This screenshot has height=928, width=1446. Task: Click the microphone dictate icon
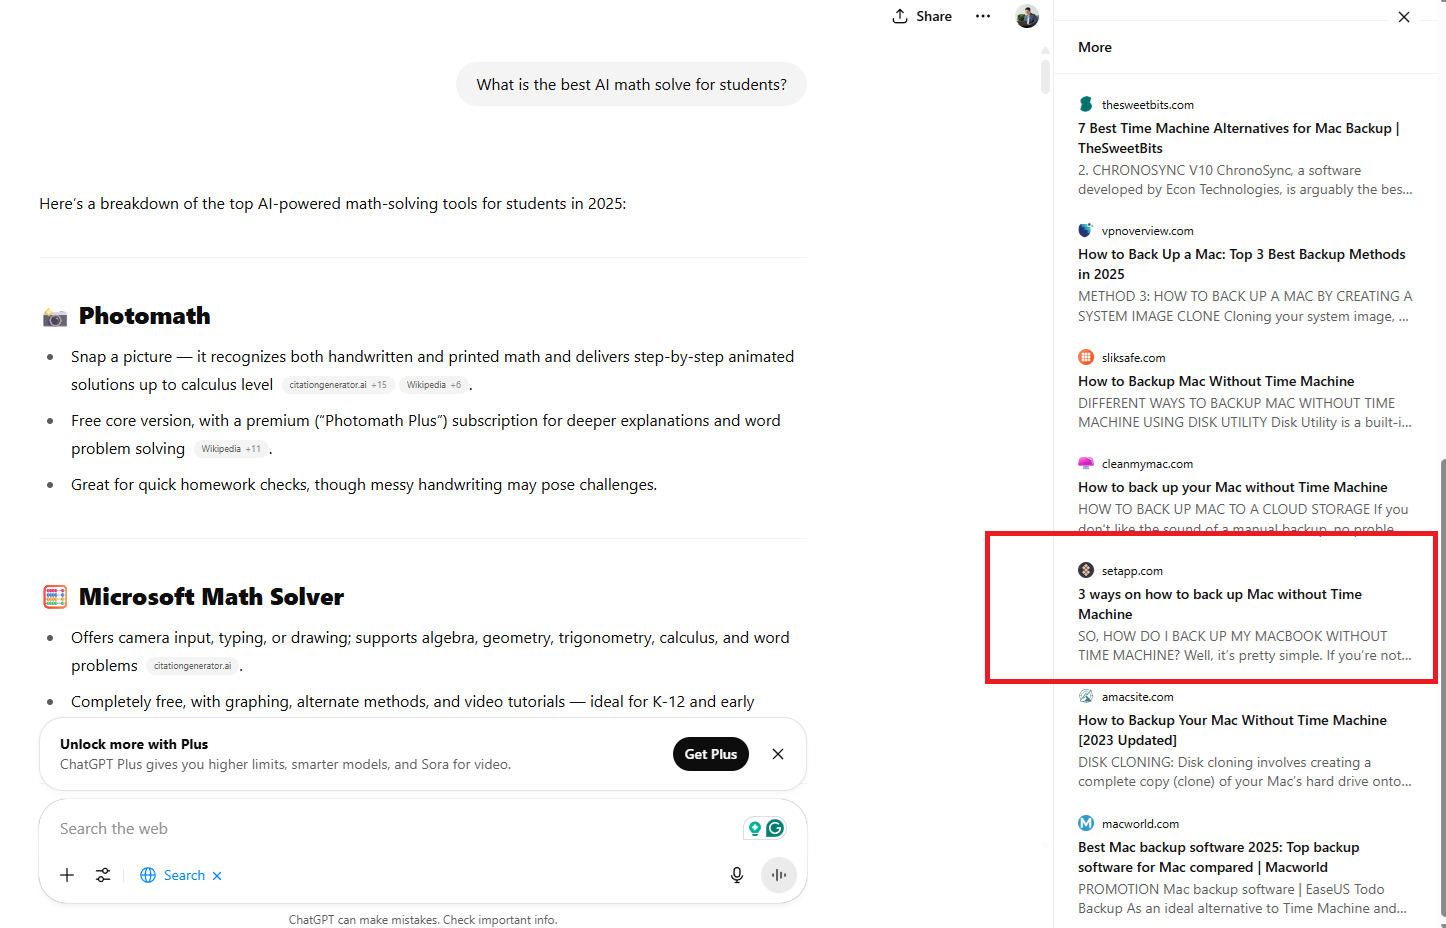(737, 875)
